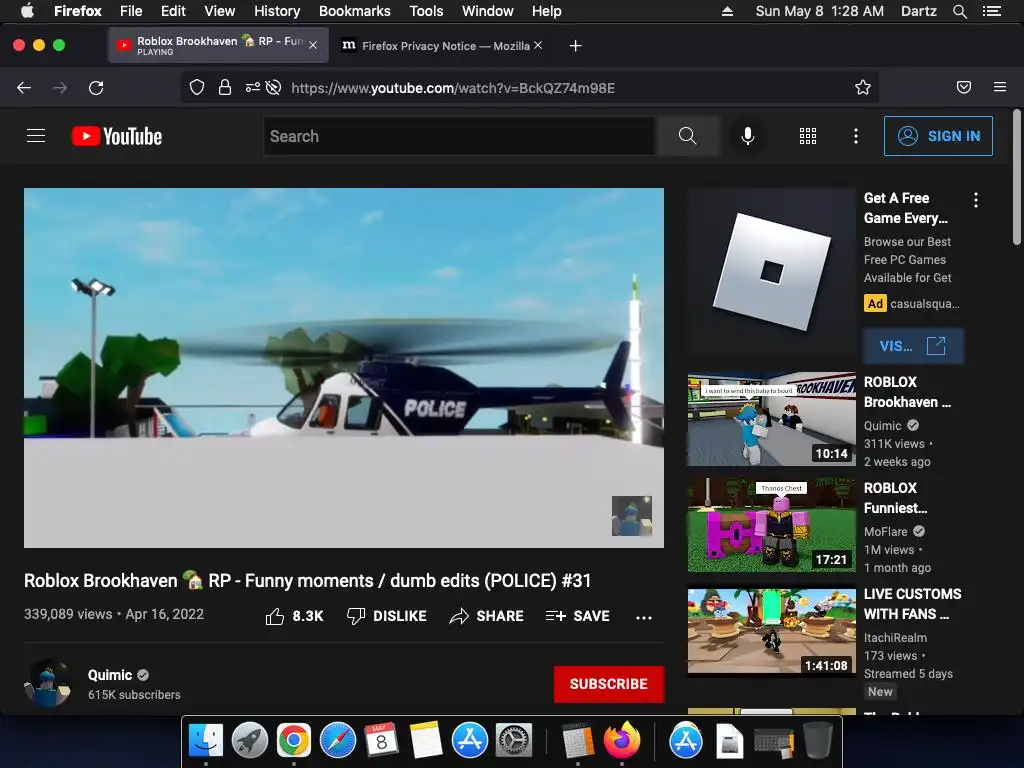Open the Firefox application hamburger menu
This screenshot has width=1024, height=768.
tap(1000, 88)
